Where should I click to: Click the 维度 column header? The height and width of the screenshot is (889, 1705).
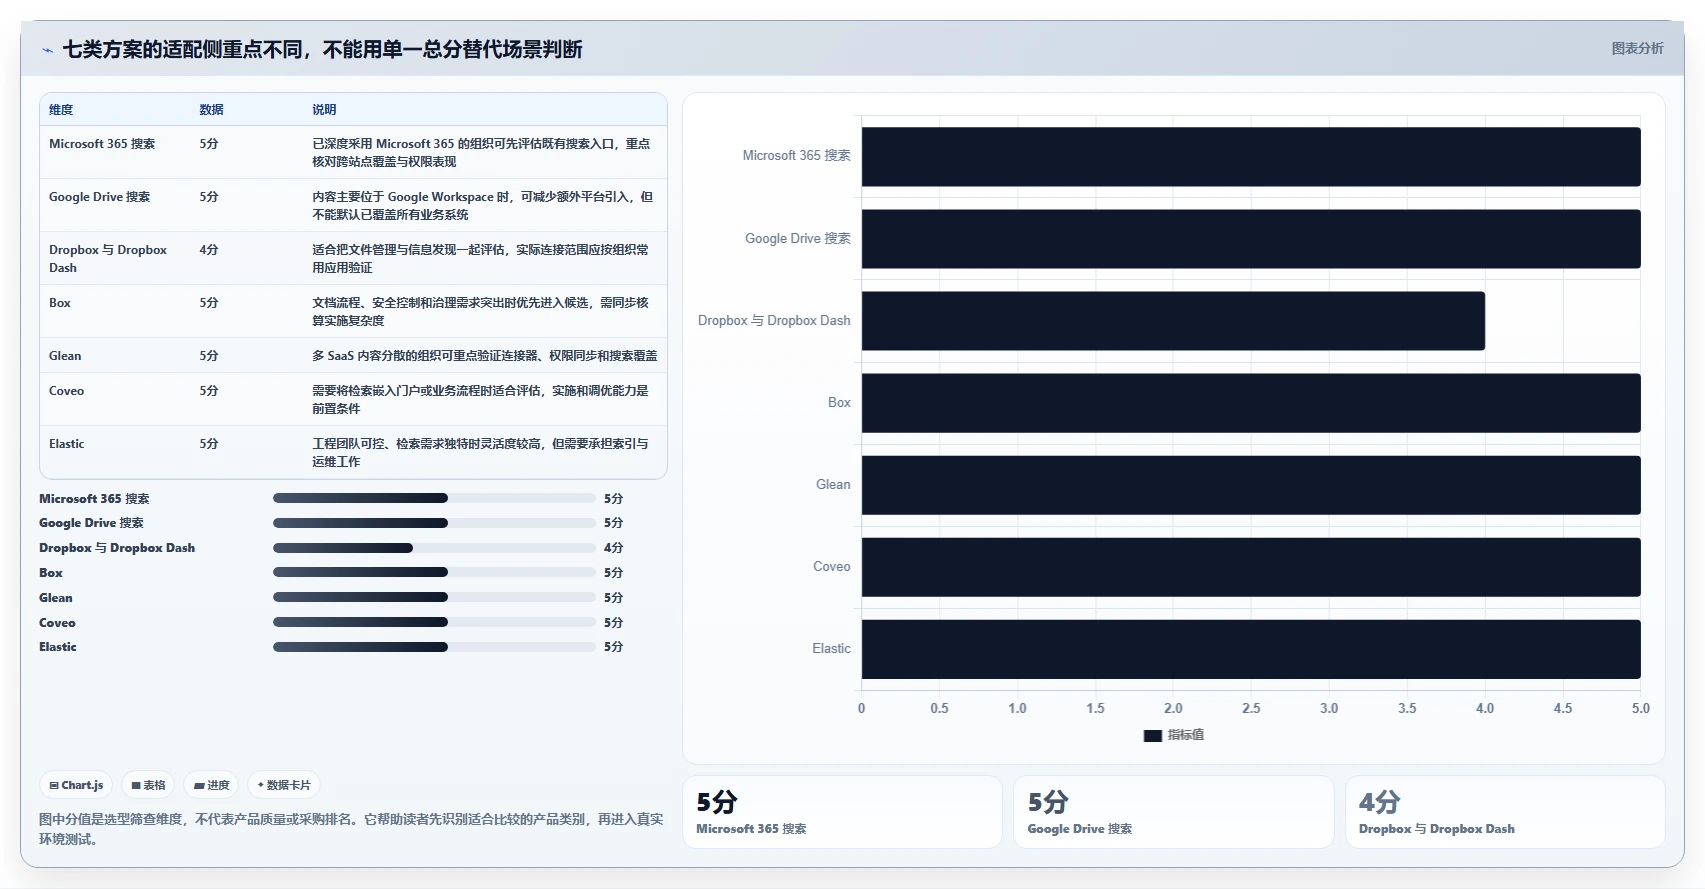pyautogui.click(x=61, y=110)
